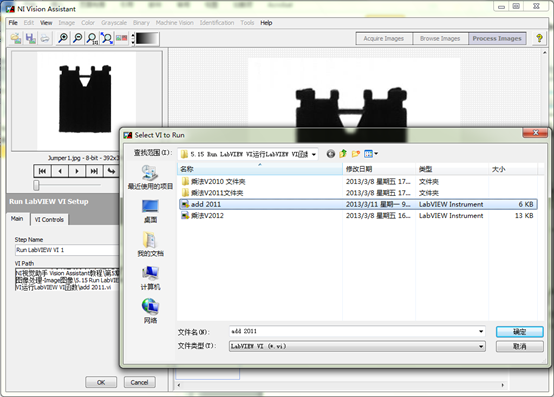
Task: Click the Zoom to Fit icon
Action: (x=107, y=38)
